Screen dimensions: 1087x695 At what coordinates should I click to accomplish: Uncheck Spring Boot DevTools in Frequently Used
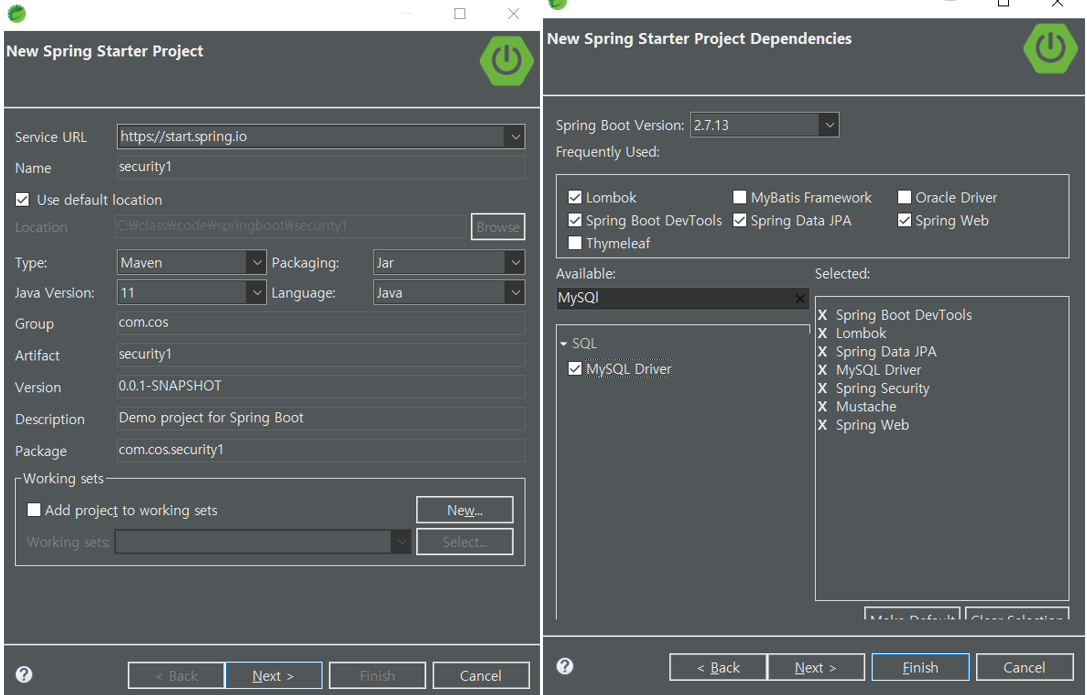point(575,220)
